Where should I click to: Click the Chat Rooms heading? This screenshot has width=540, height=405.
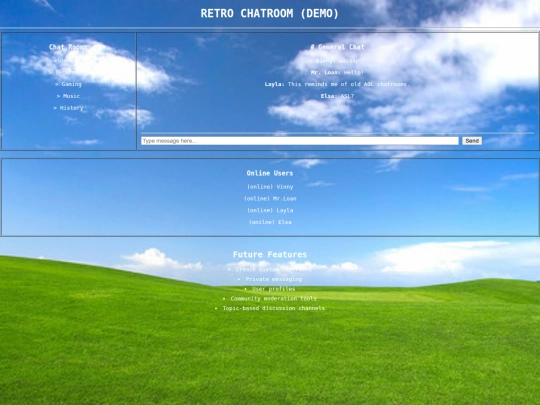(x=68, y=47)
